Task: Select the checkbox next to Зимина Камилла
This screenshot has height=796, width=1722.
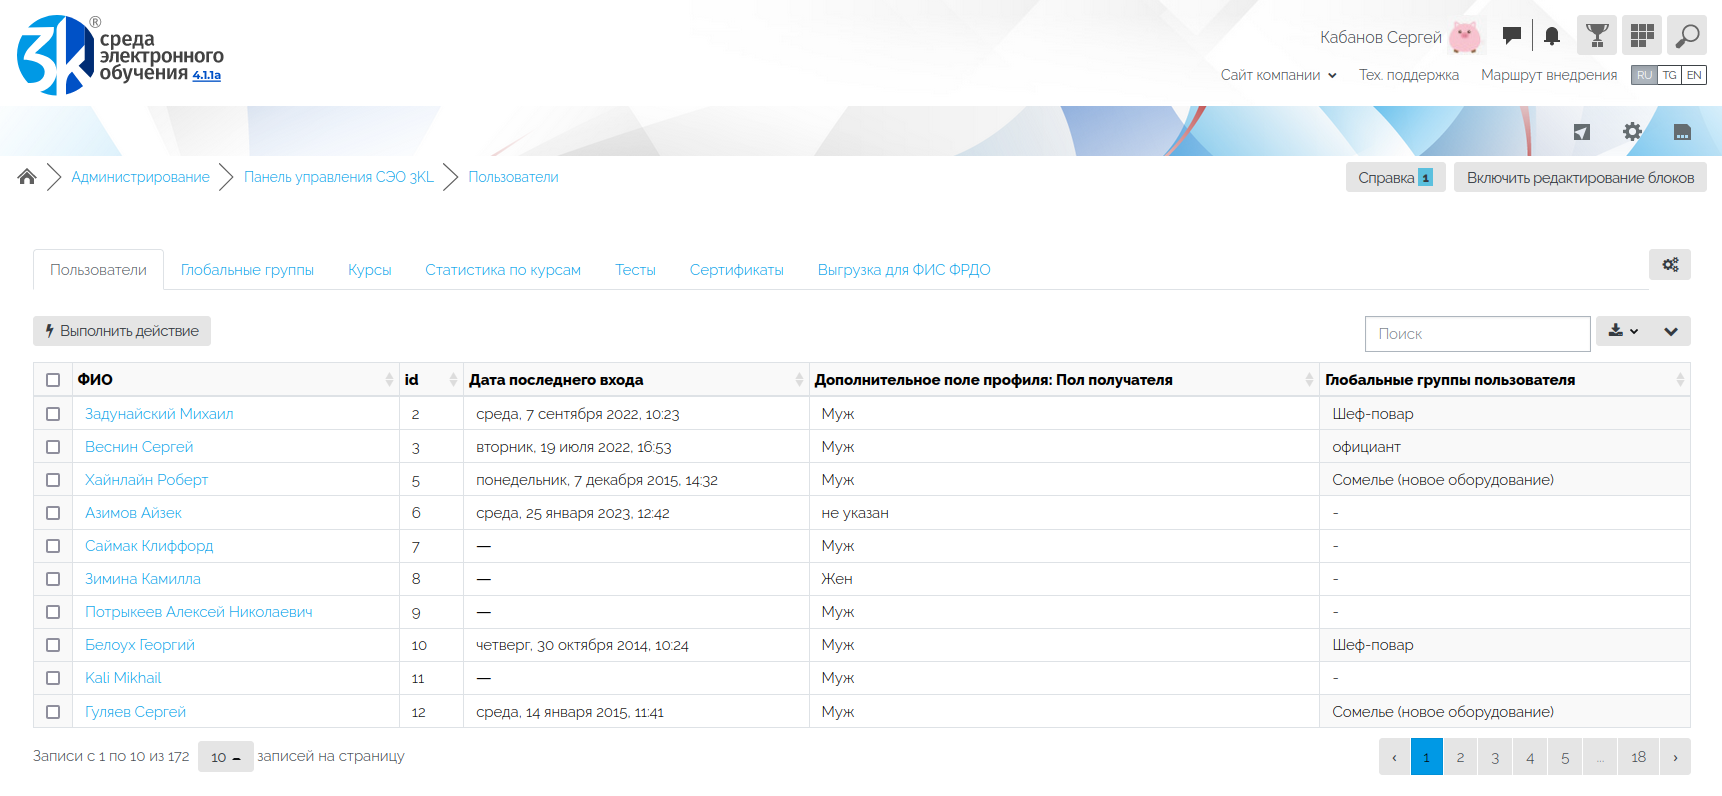Action: [53, 579]
